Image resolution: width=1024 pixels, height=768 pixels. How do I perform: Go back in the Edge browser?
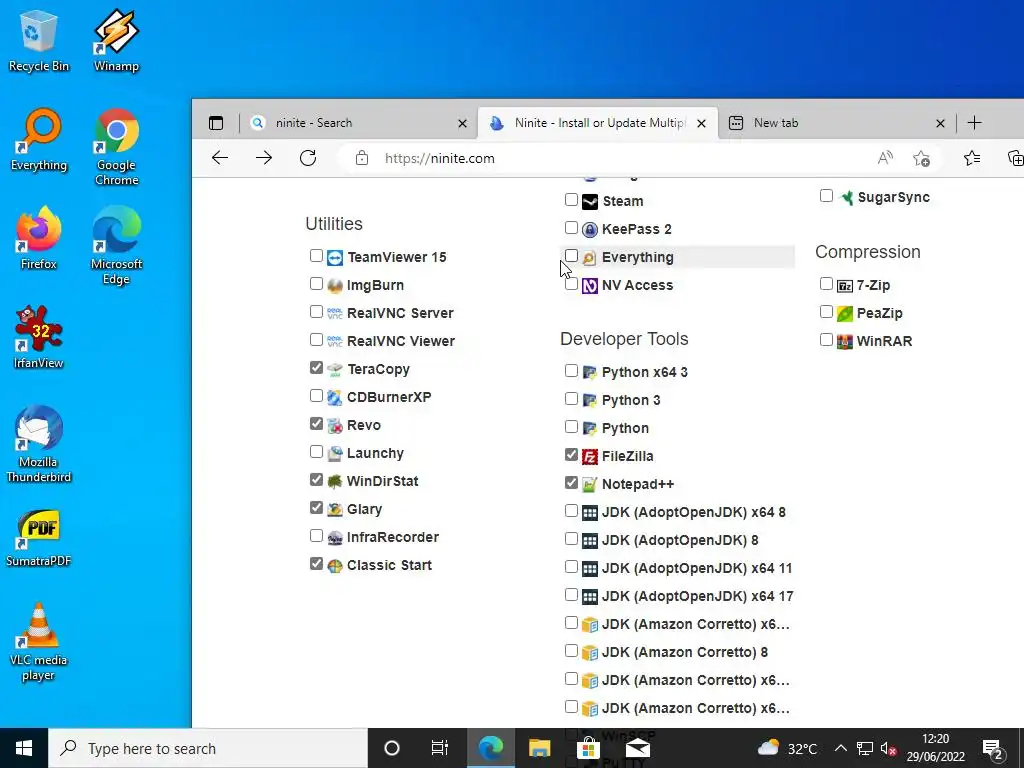pyautogui.click(x=220, y=157)
